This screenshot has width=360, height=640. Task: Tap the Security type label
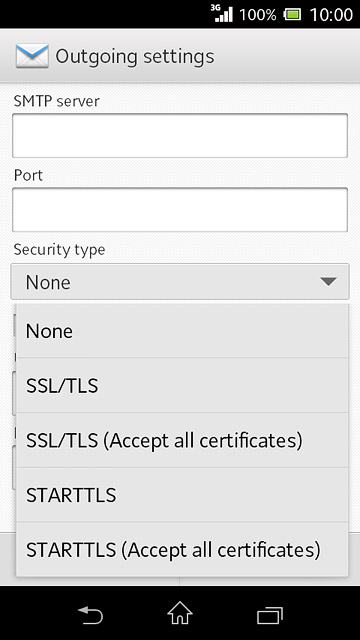59,250
